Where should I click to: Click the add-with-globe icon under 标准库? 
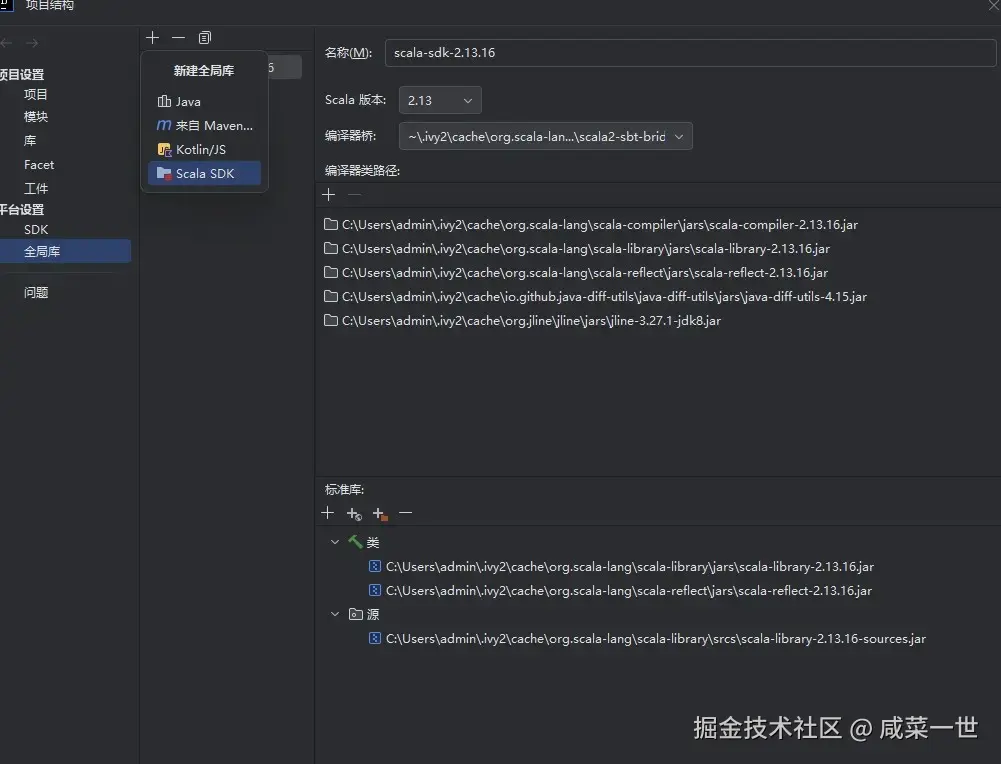tap(354, 513)
